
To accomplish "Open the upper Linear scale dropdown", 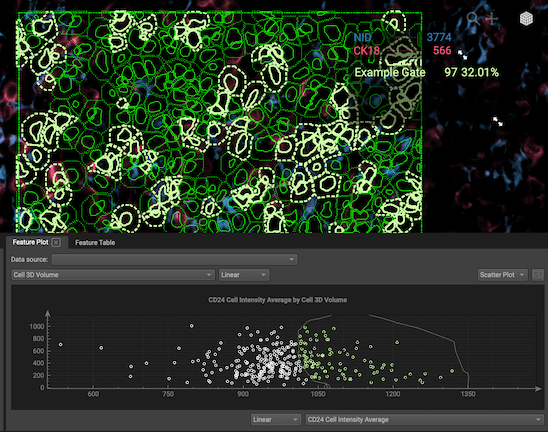I will tap(244, 275).
